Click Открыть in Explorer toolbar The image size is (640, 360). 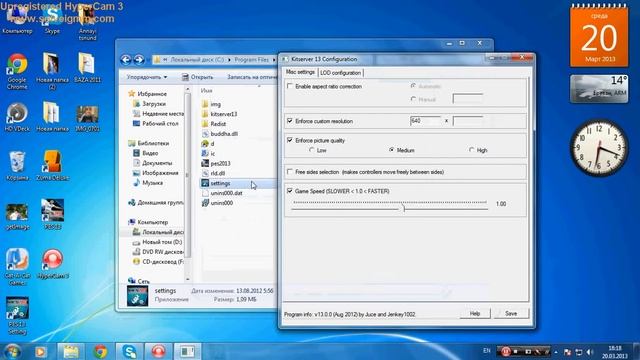[198, 77]
